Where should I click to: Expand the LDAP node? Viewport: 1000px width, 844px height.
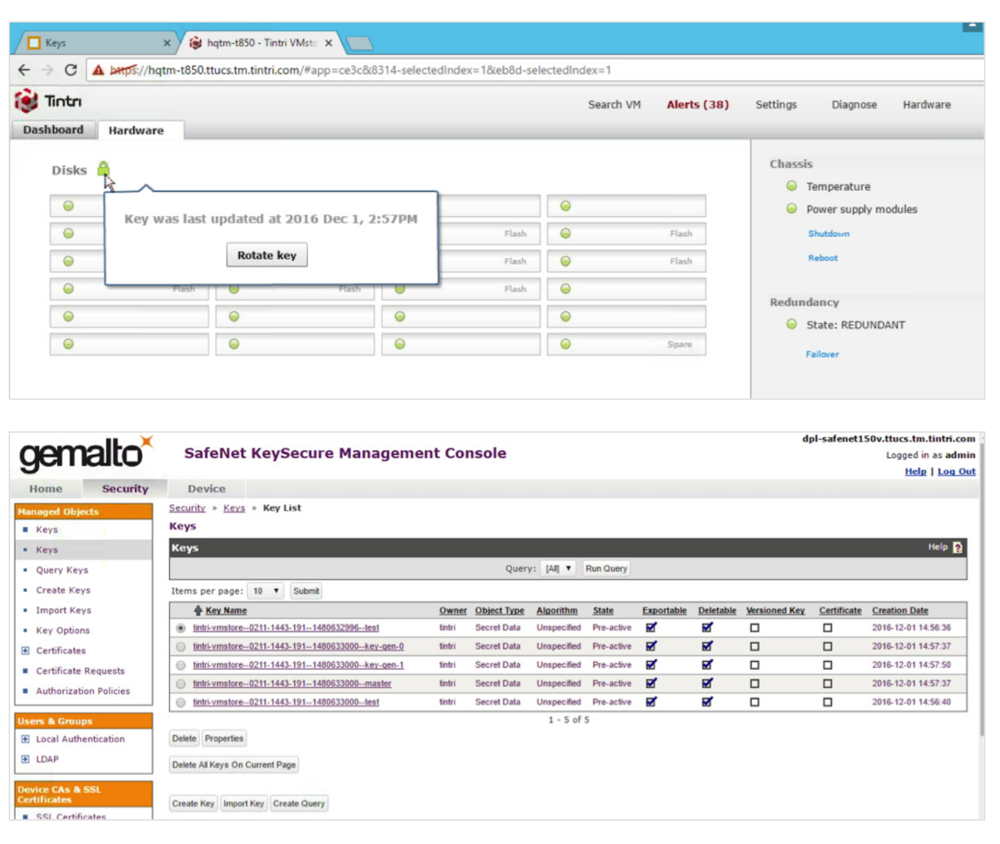(x=25, y=759)
